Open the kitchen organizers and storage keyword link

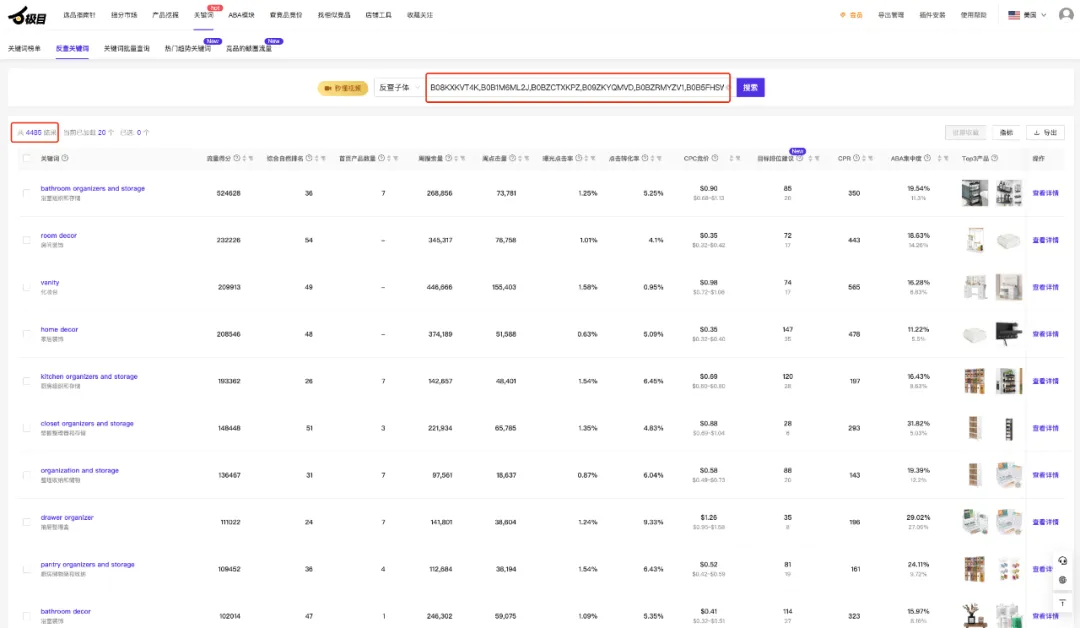pos(89,377)
